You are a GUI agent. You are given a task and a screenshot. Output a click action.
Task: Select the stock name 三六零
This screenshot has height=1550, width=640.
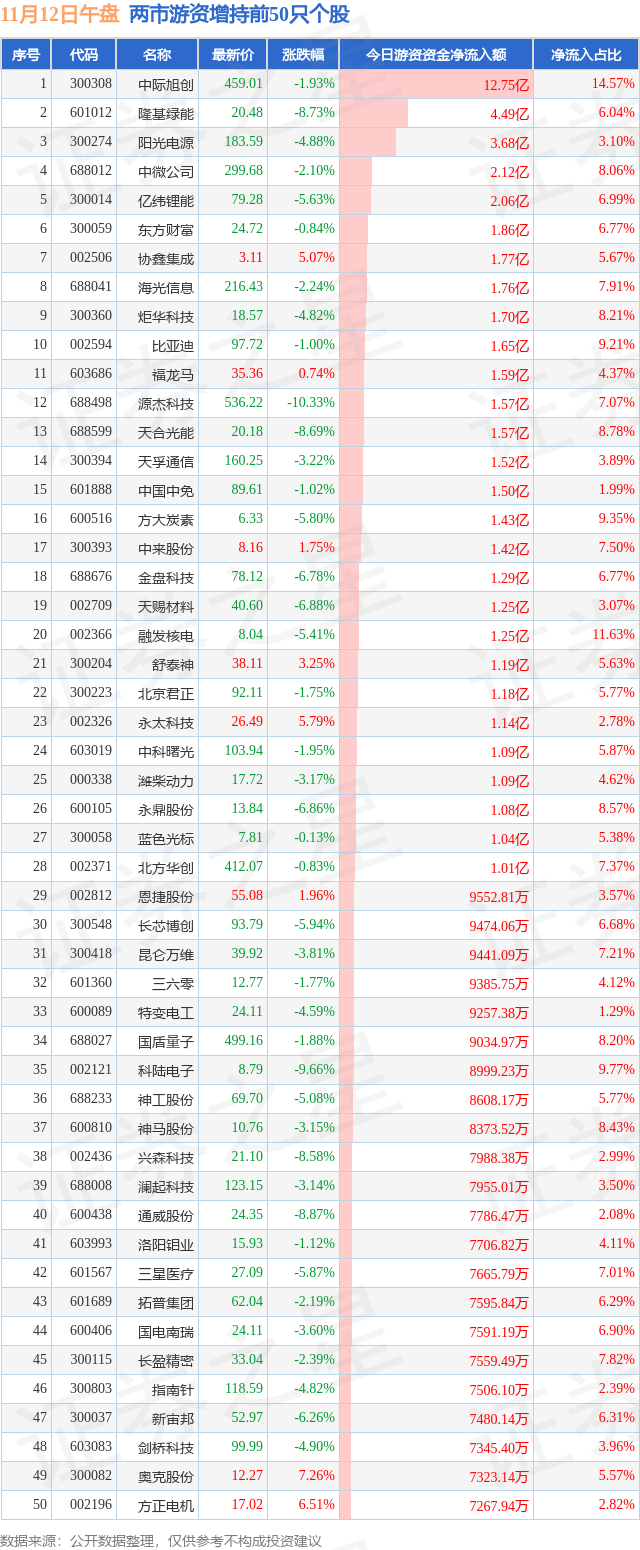pos(173,984)
